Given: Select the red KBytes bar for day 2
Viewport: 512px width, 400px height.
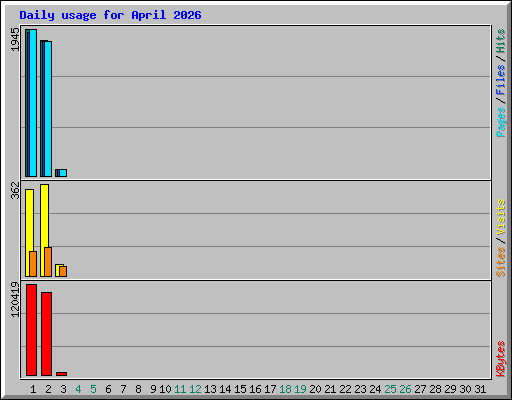Looking at the screenshot, I should [x=46, y=334].
